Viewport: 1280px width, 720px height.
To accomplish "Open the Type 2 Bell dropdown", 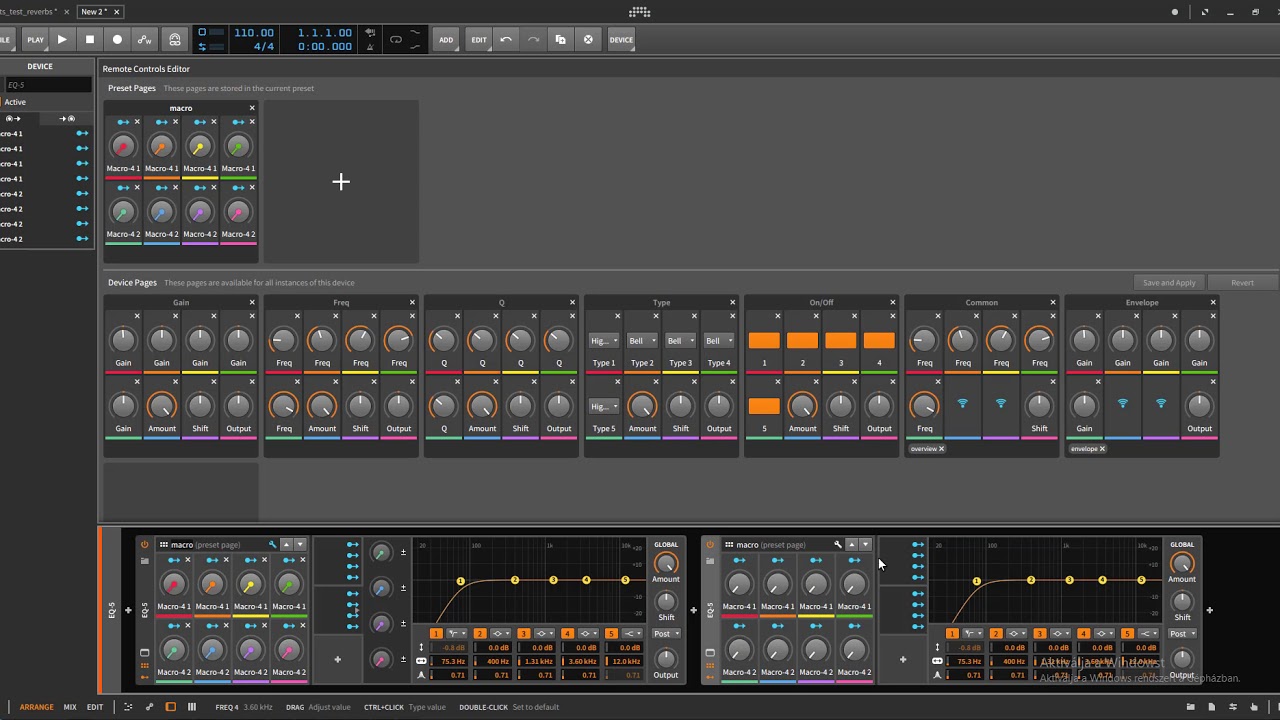I will pos(642,341).
